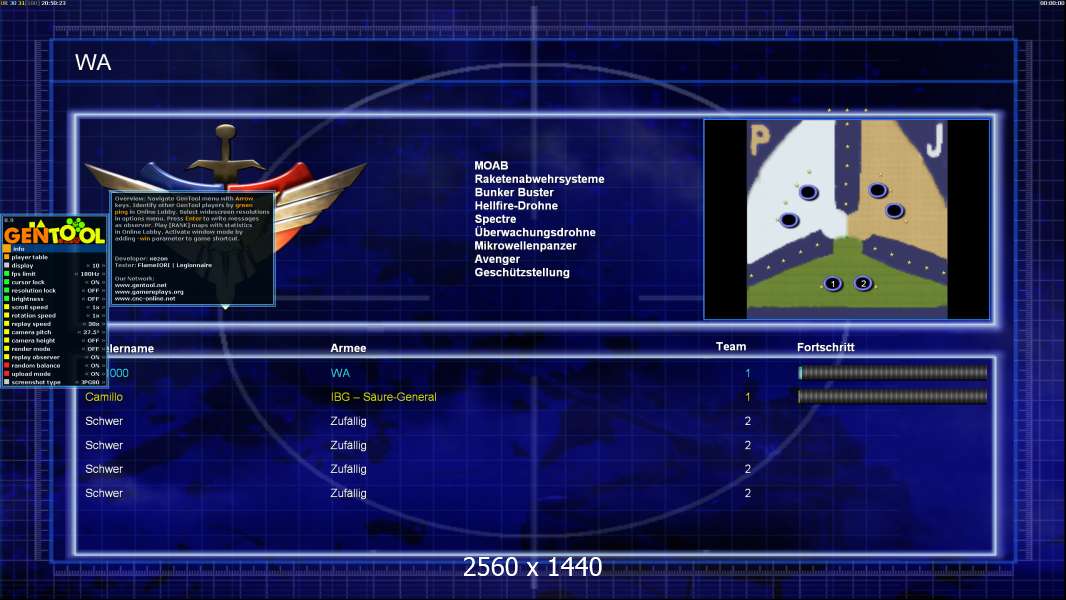The image size is (1066, 600).
Task: Select start position 2 on the minimap
Action: pyautogui.click(x=863, y=283)
